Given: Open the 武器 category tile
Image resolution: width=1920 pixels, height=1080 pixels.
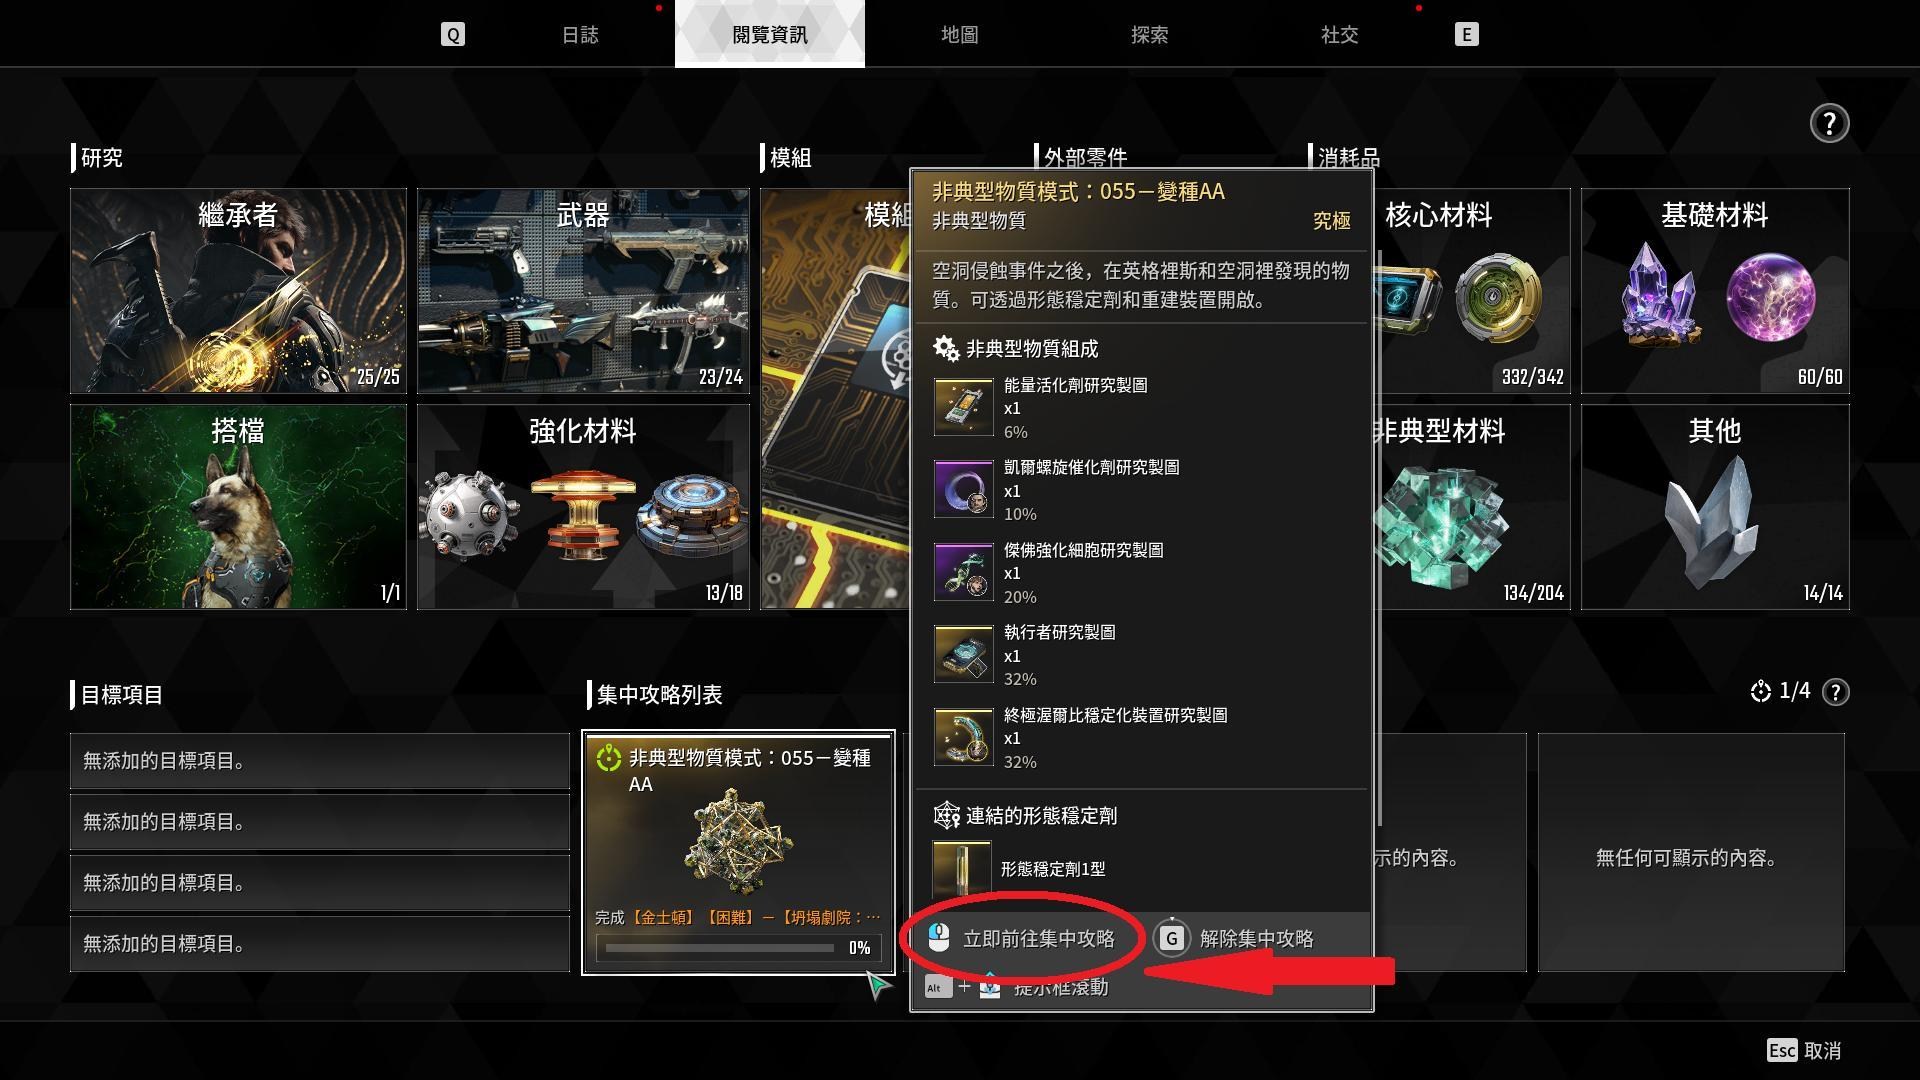Looking at the screenshot, I should click(583, 291).
